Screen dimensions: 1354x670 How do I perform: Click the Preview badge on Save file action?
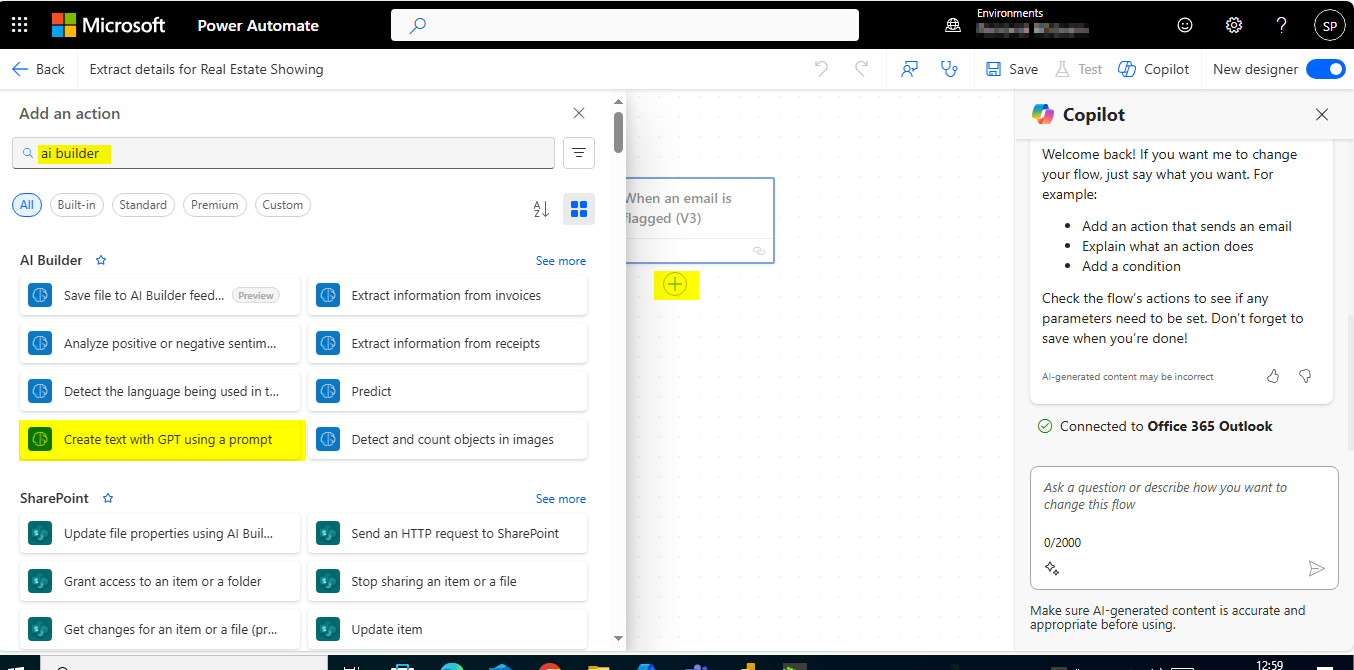click(x=256, y=295)
